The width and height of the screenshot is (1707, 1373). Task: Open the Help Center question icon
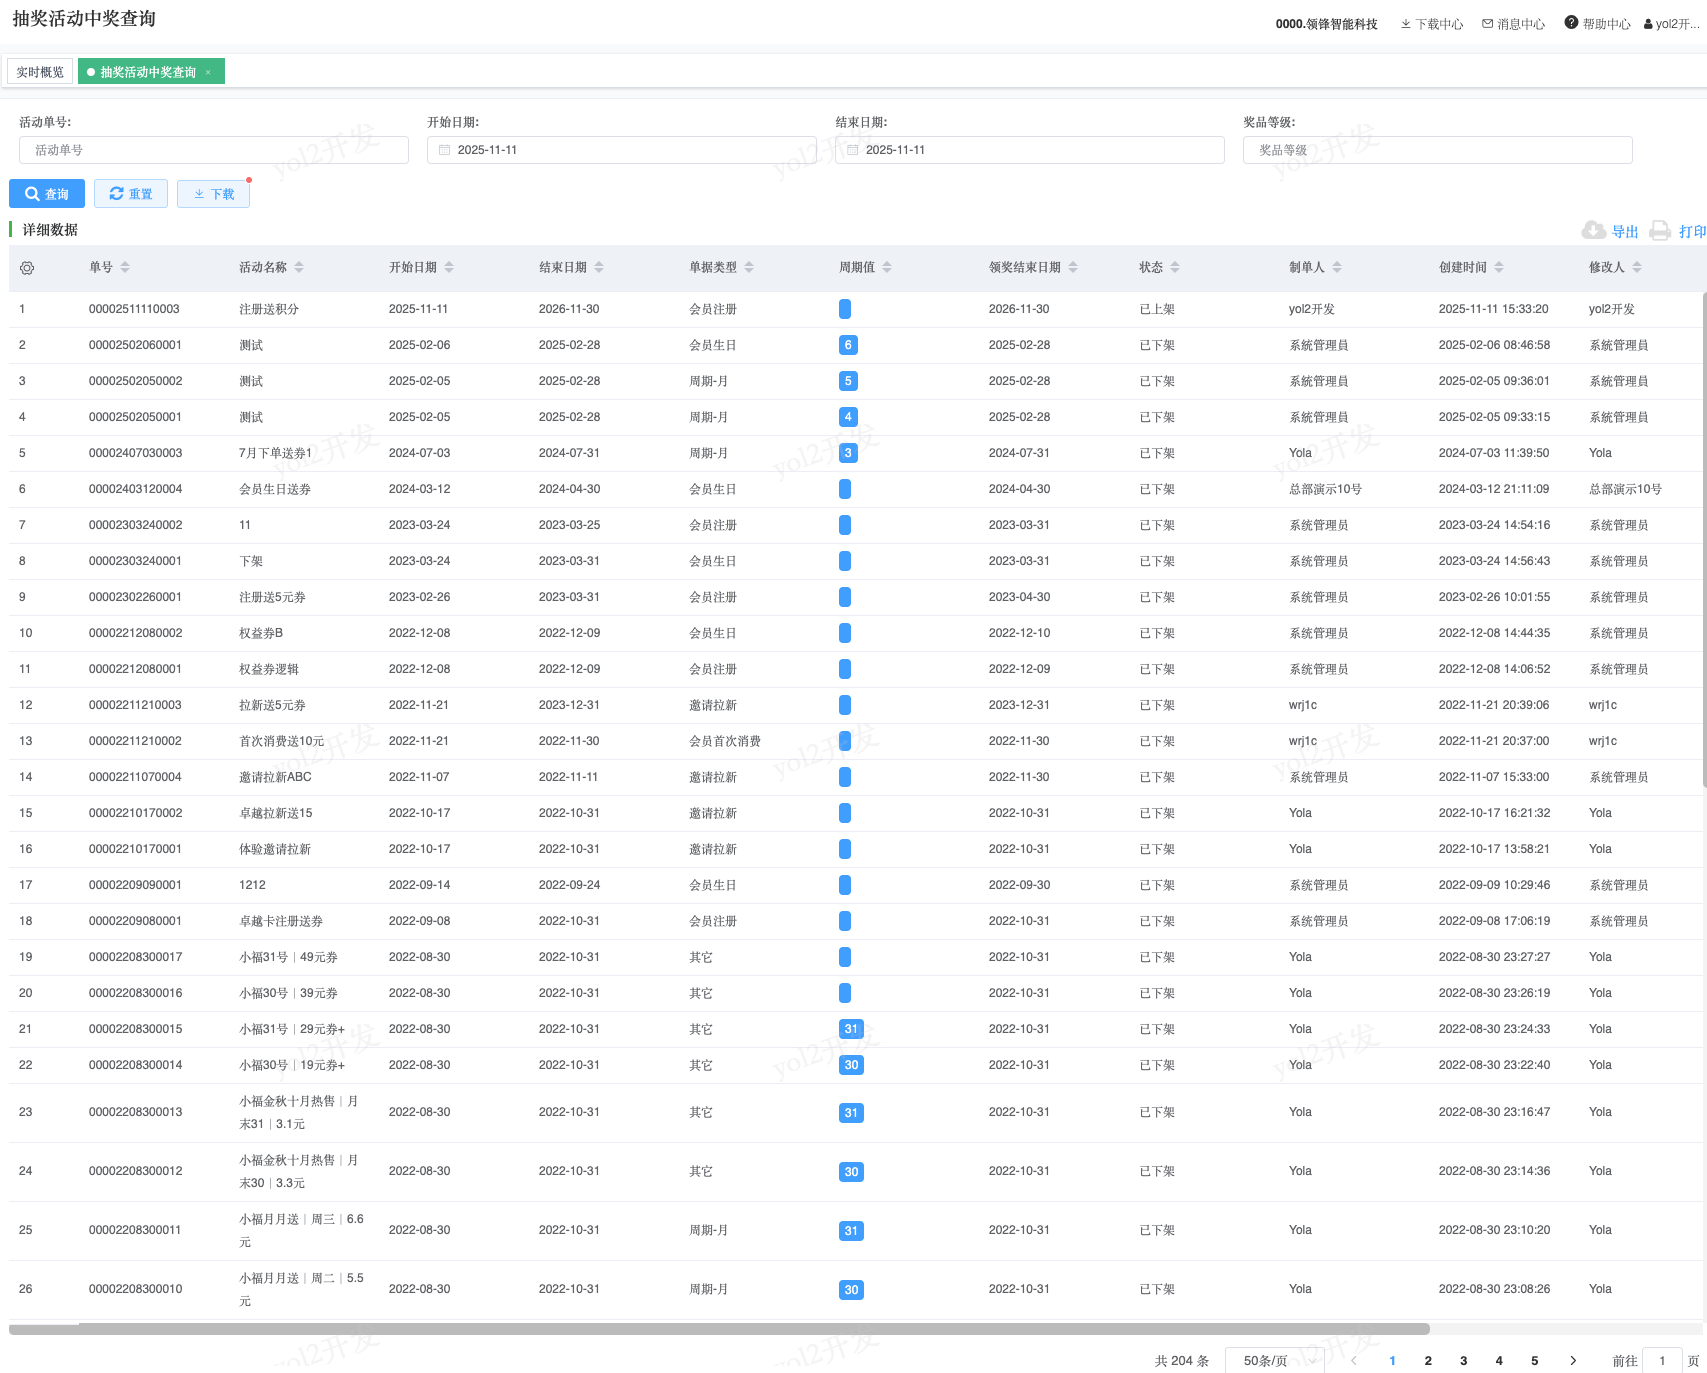(x=1571, y=23)
